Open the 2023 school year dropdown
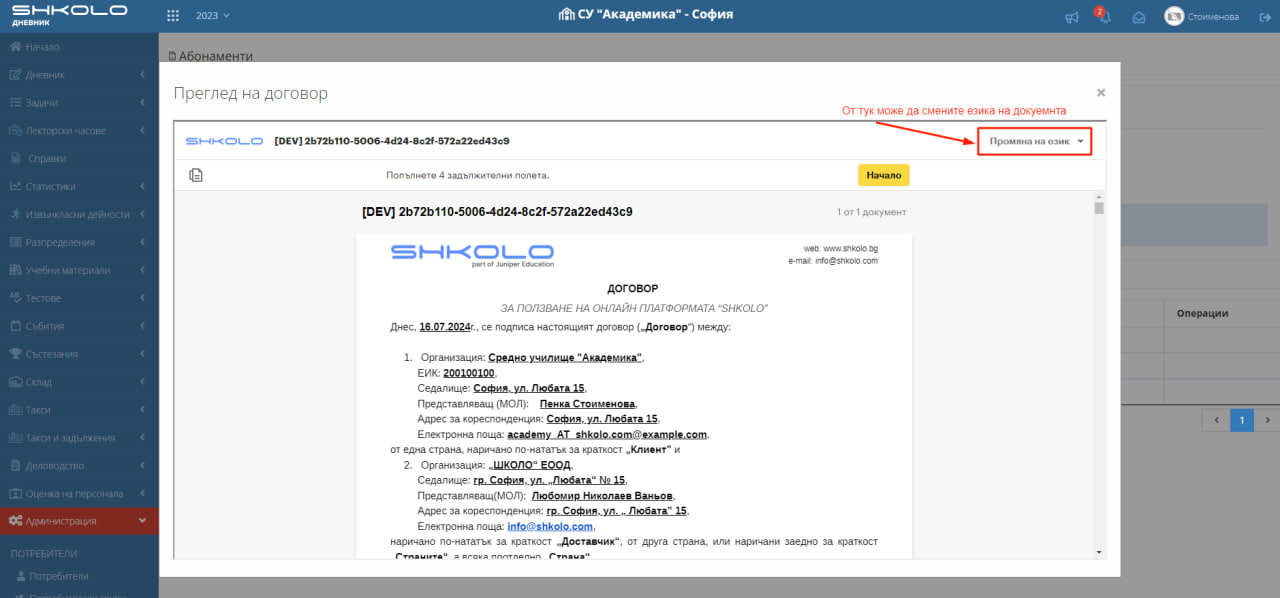The image size is (1280, 598). point(213,16)
